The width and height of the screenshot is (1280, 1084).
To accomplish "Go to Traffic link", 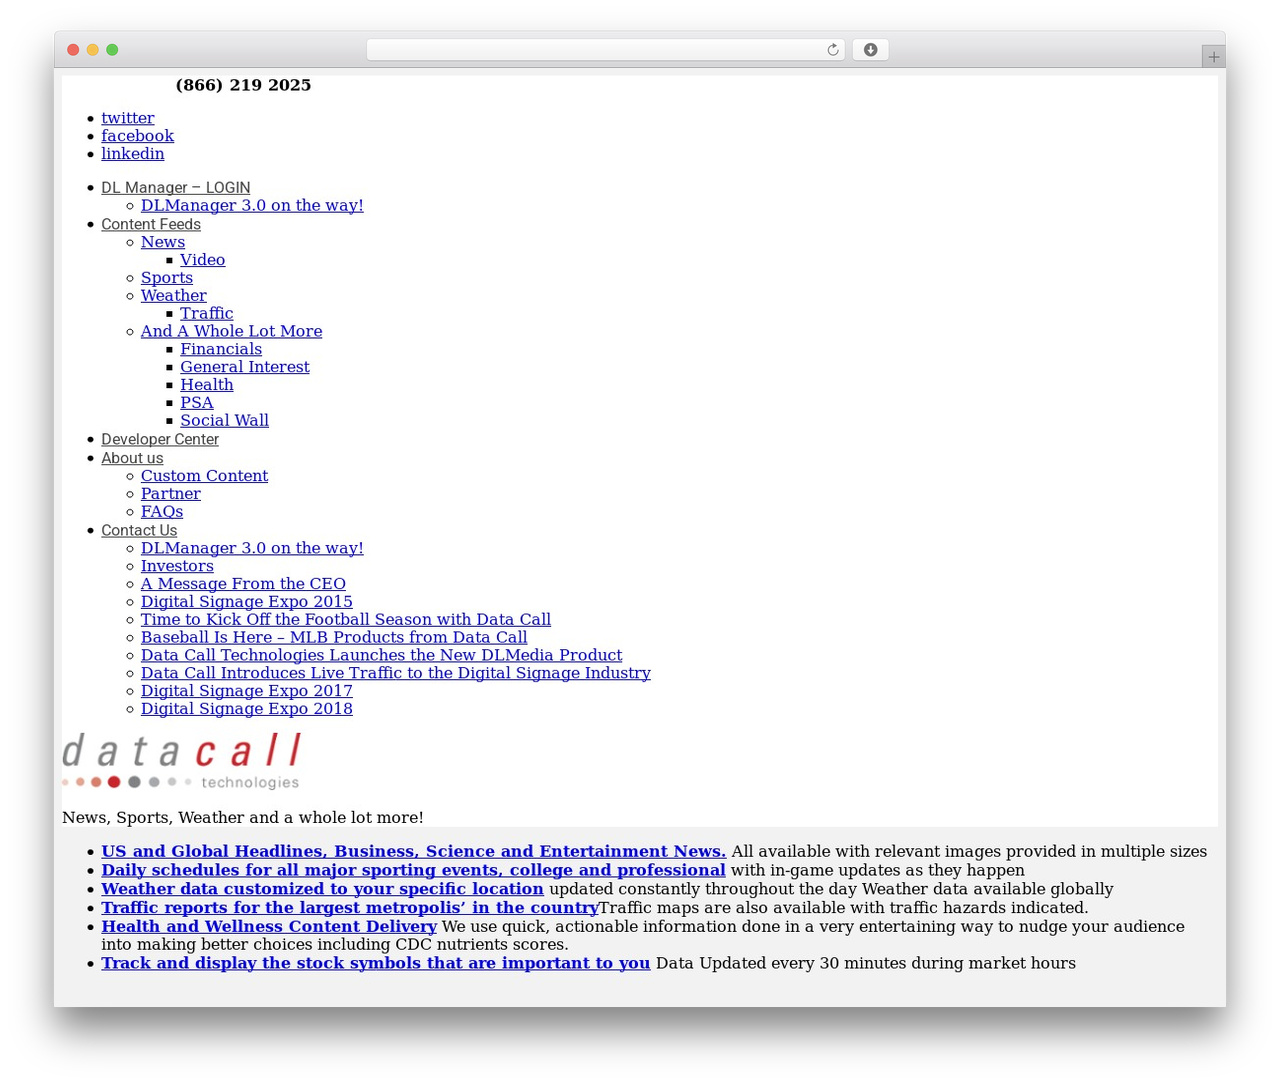I will [x=207, y=315].
